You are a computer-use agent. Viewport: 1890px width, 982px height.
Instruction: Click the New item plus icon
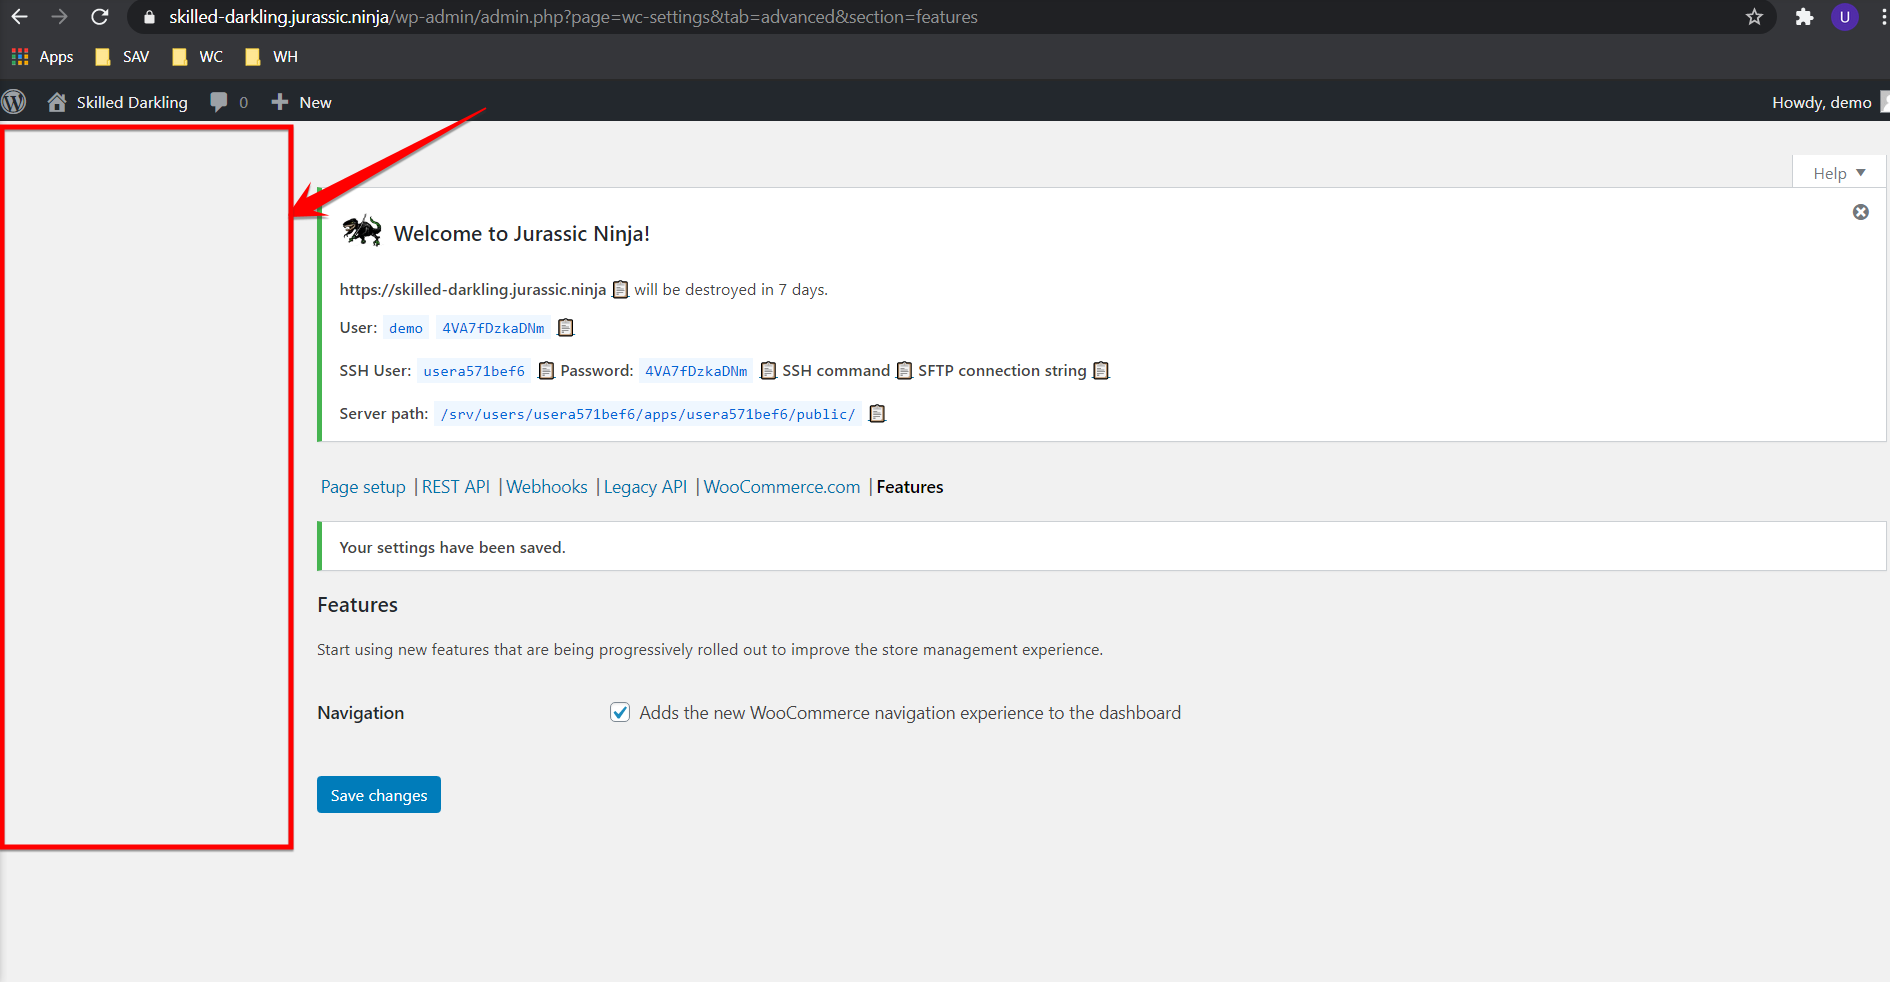point(278,101)
